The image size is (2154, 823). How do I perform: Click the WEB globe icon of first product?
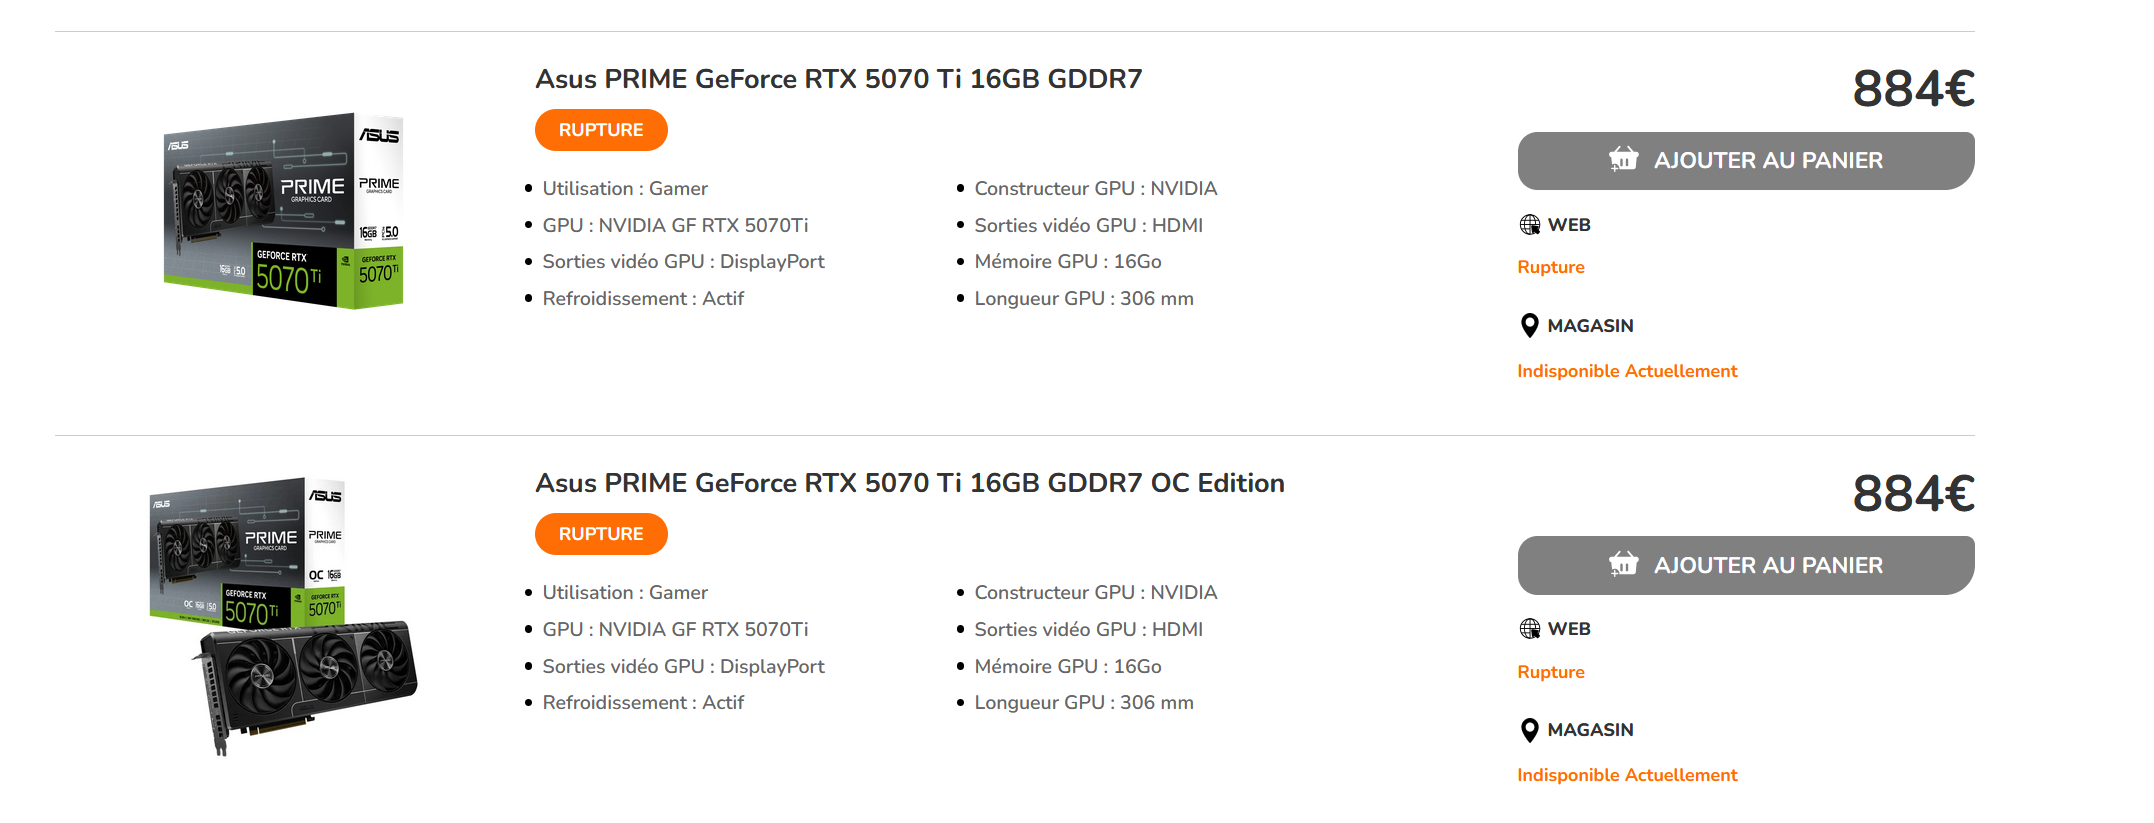point(1529,225)
